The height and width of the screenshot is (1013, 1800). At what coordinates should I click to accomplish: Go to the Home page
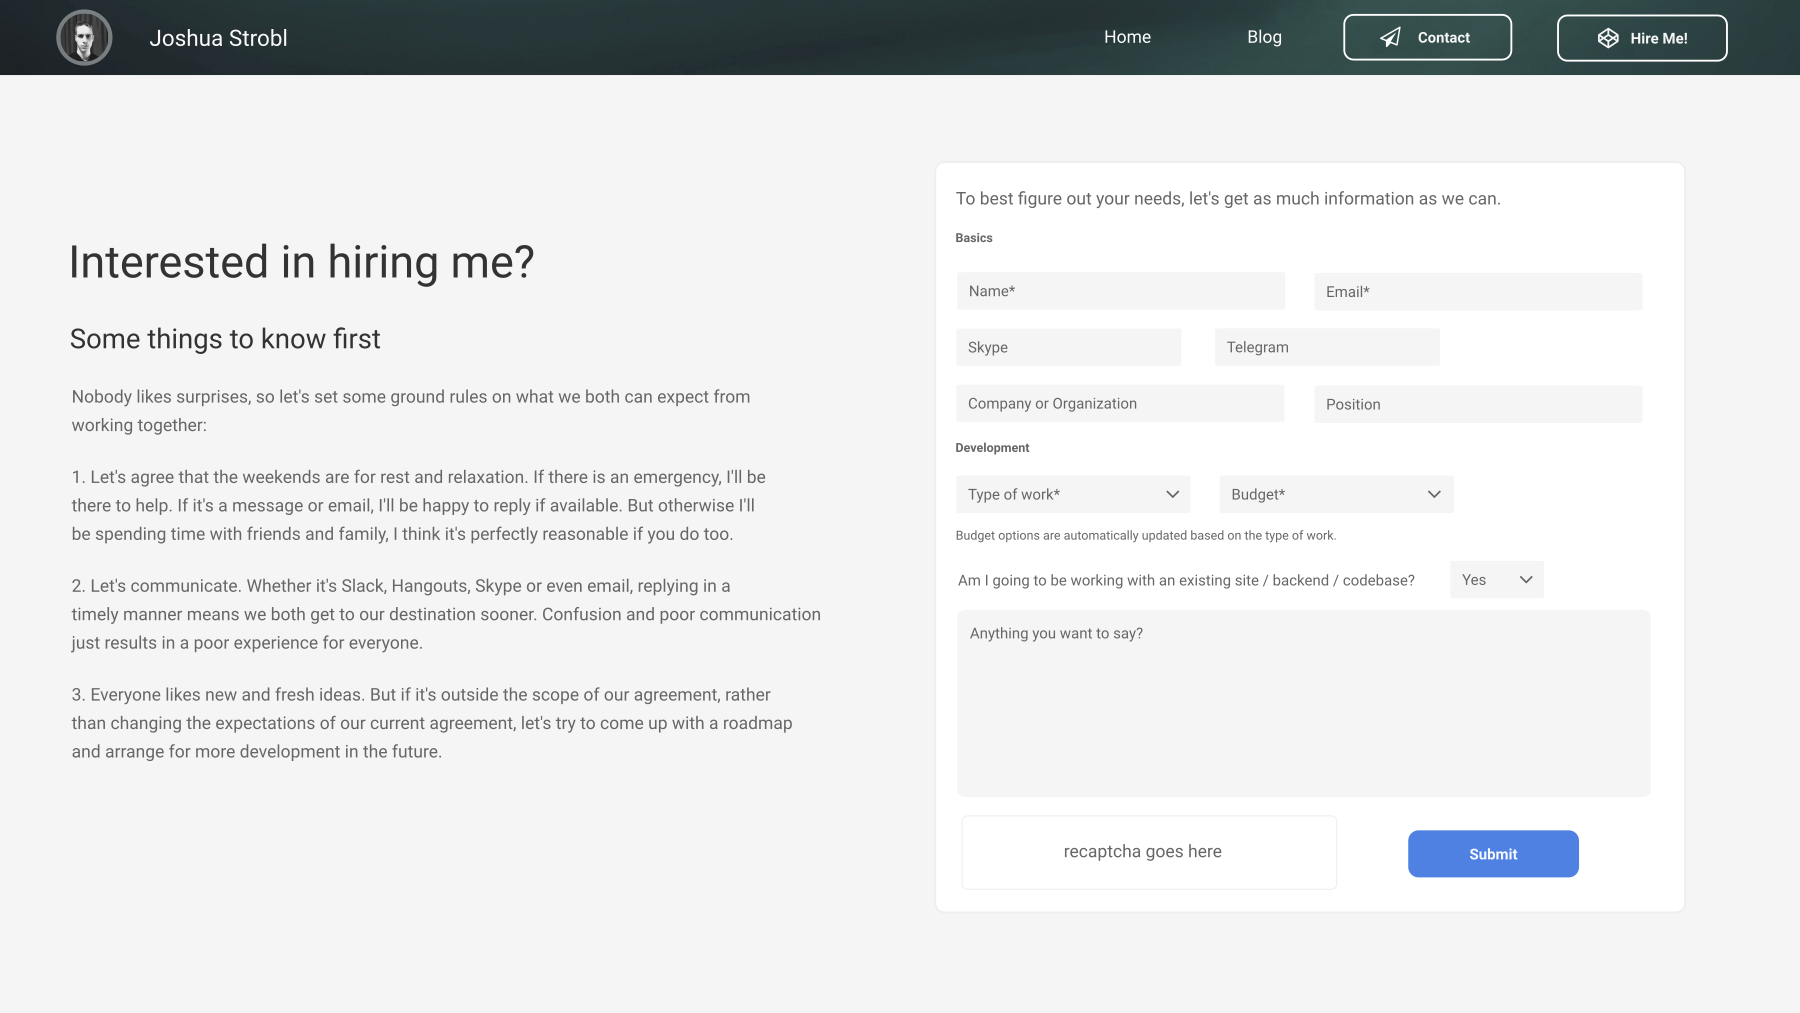coord(1127,37)
